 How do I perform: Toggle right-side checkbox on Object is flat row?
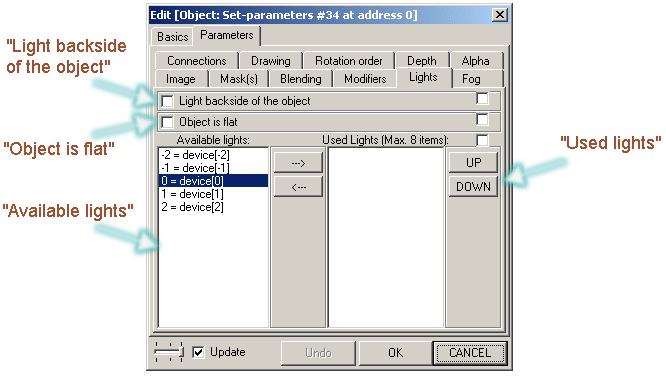pos(482,119)
